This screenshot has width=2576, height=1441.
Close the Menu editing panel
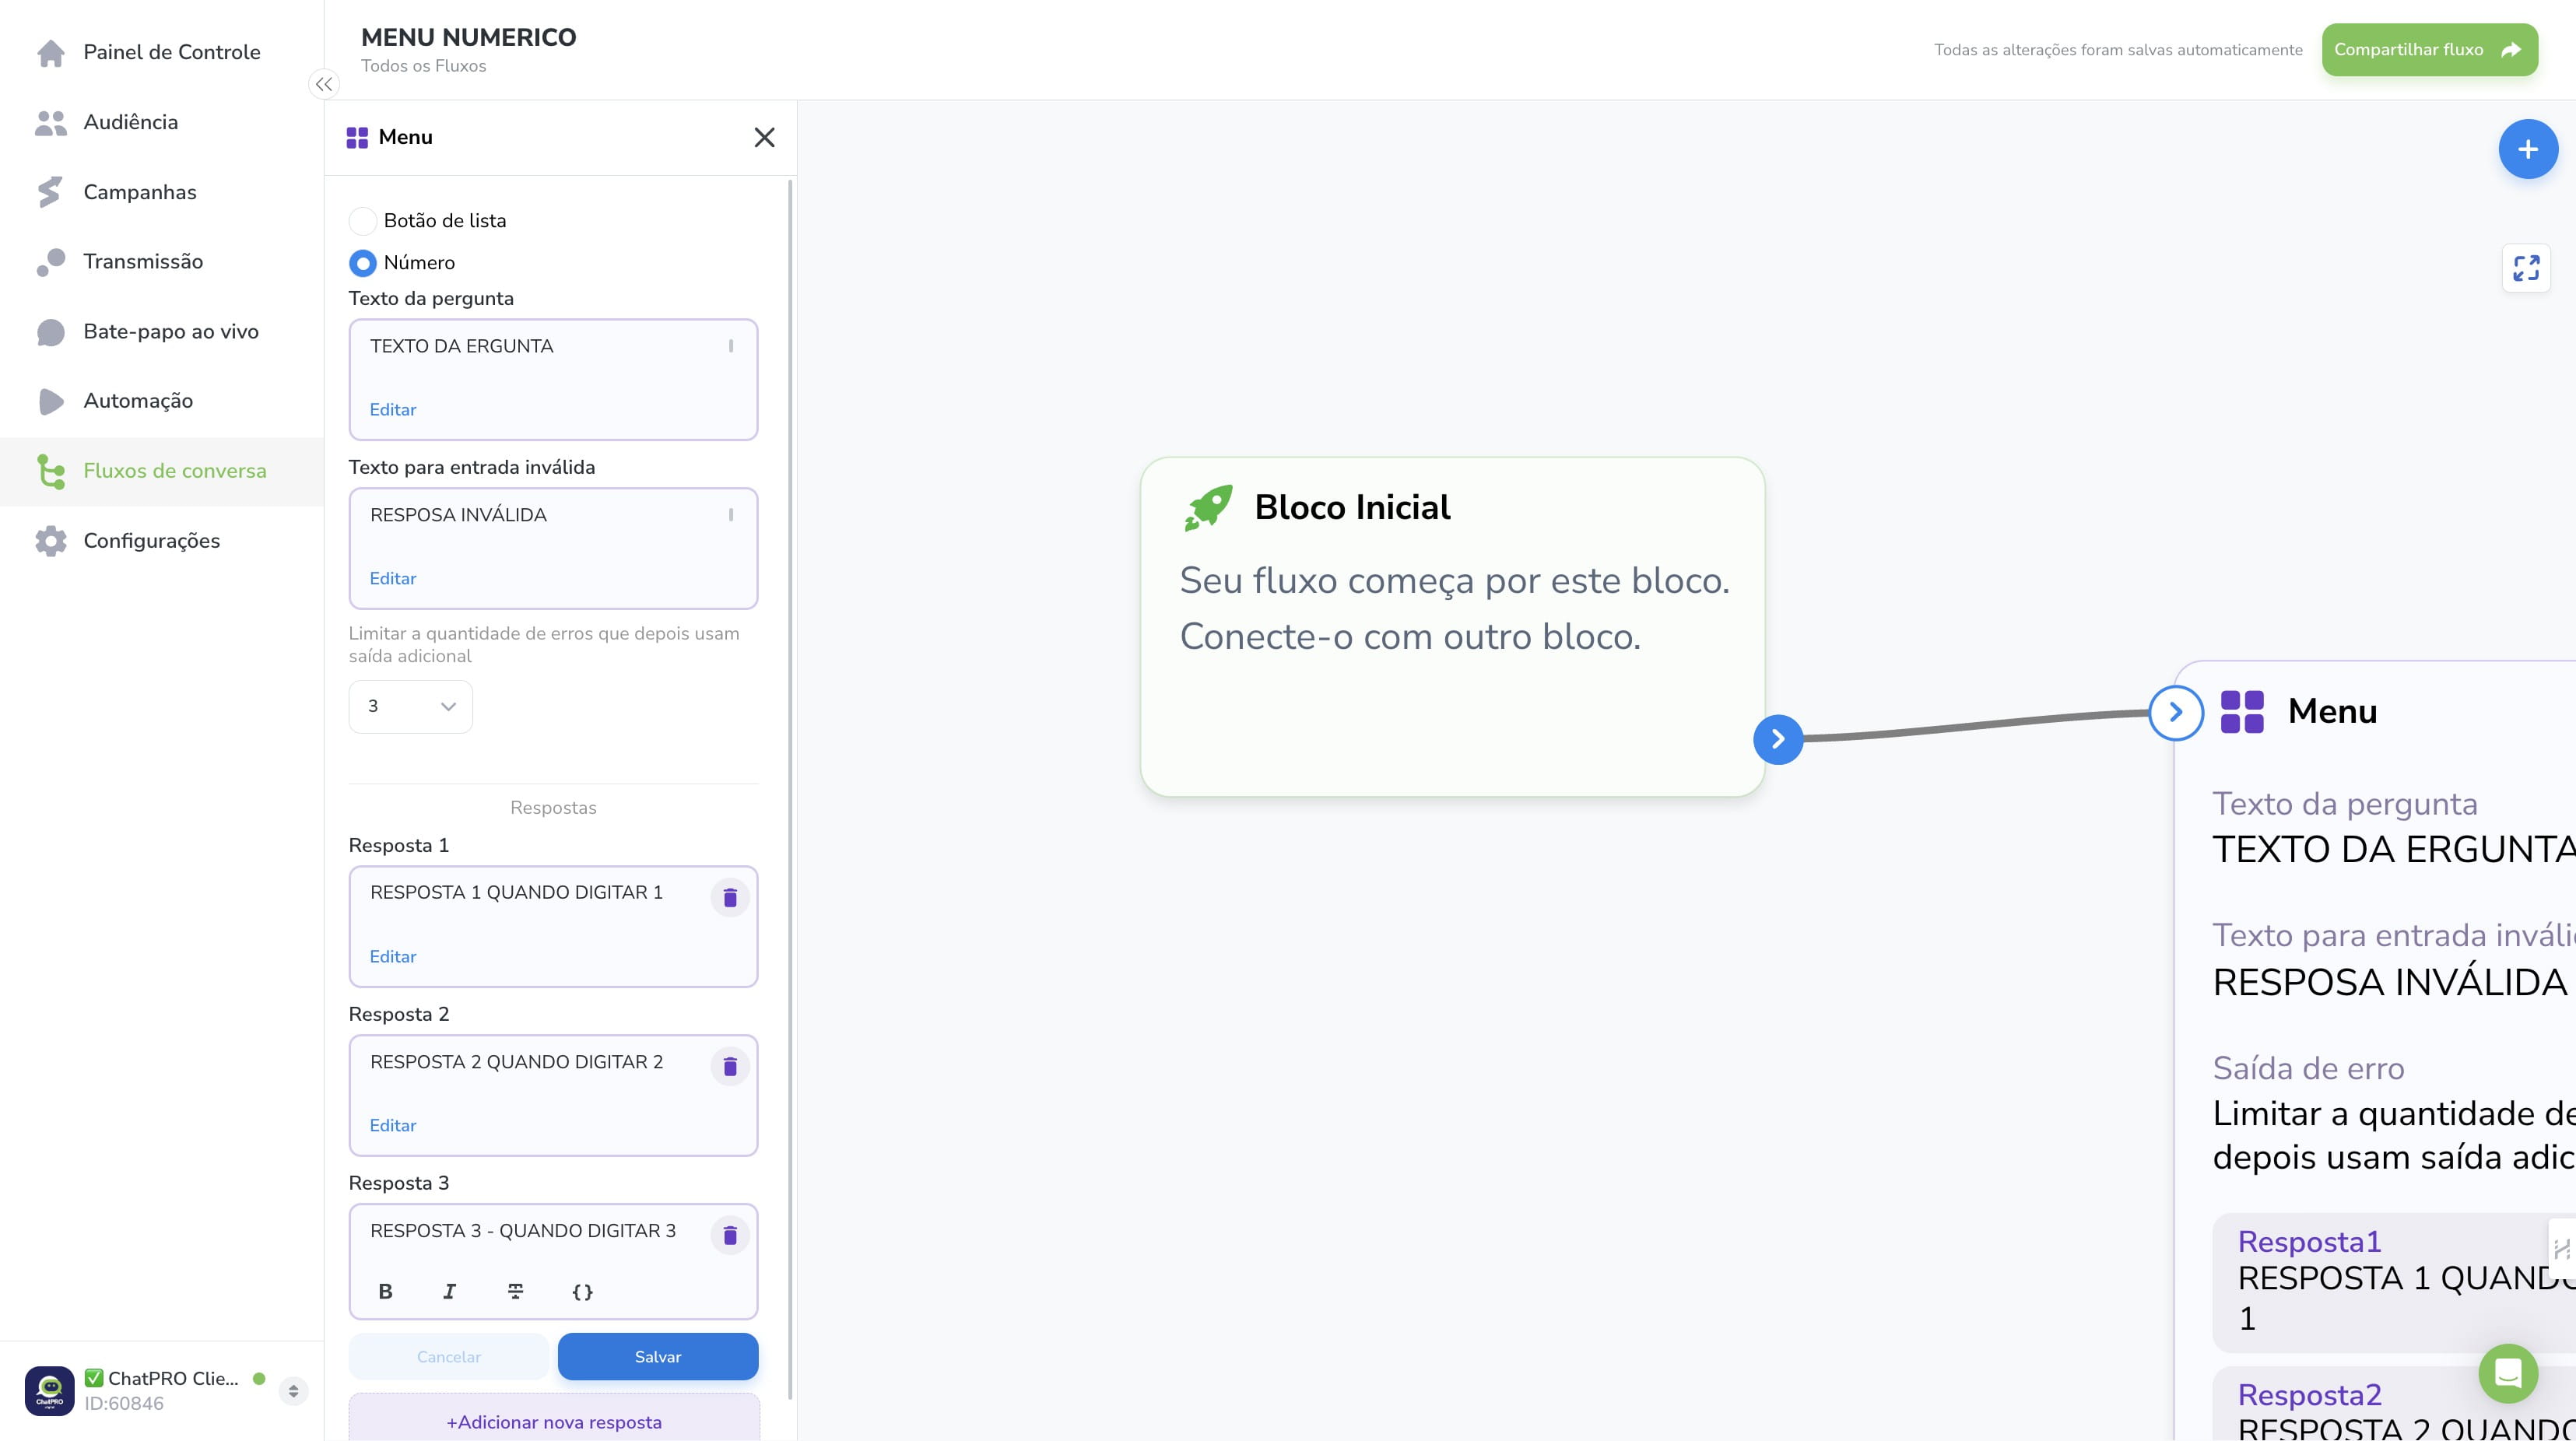coord(764,137)
